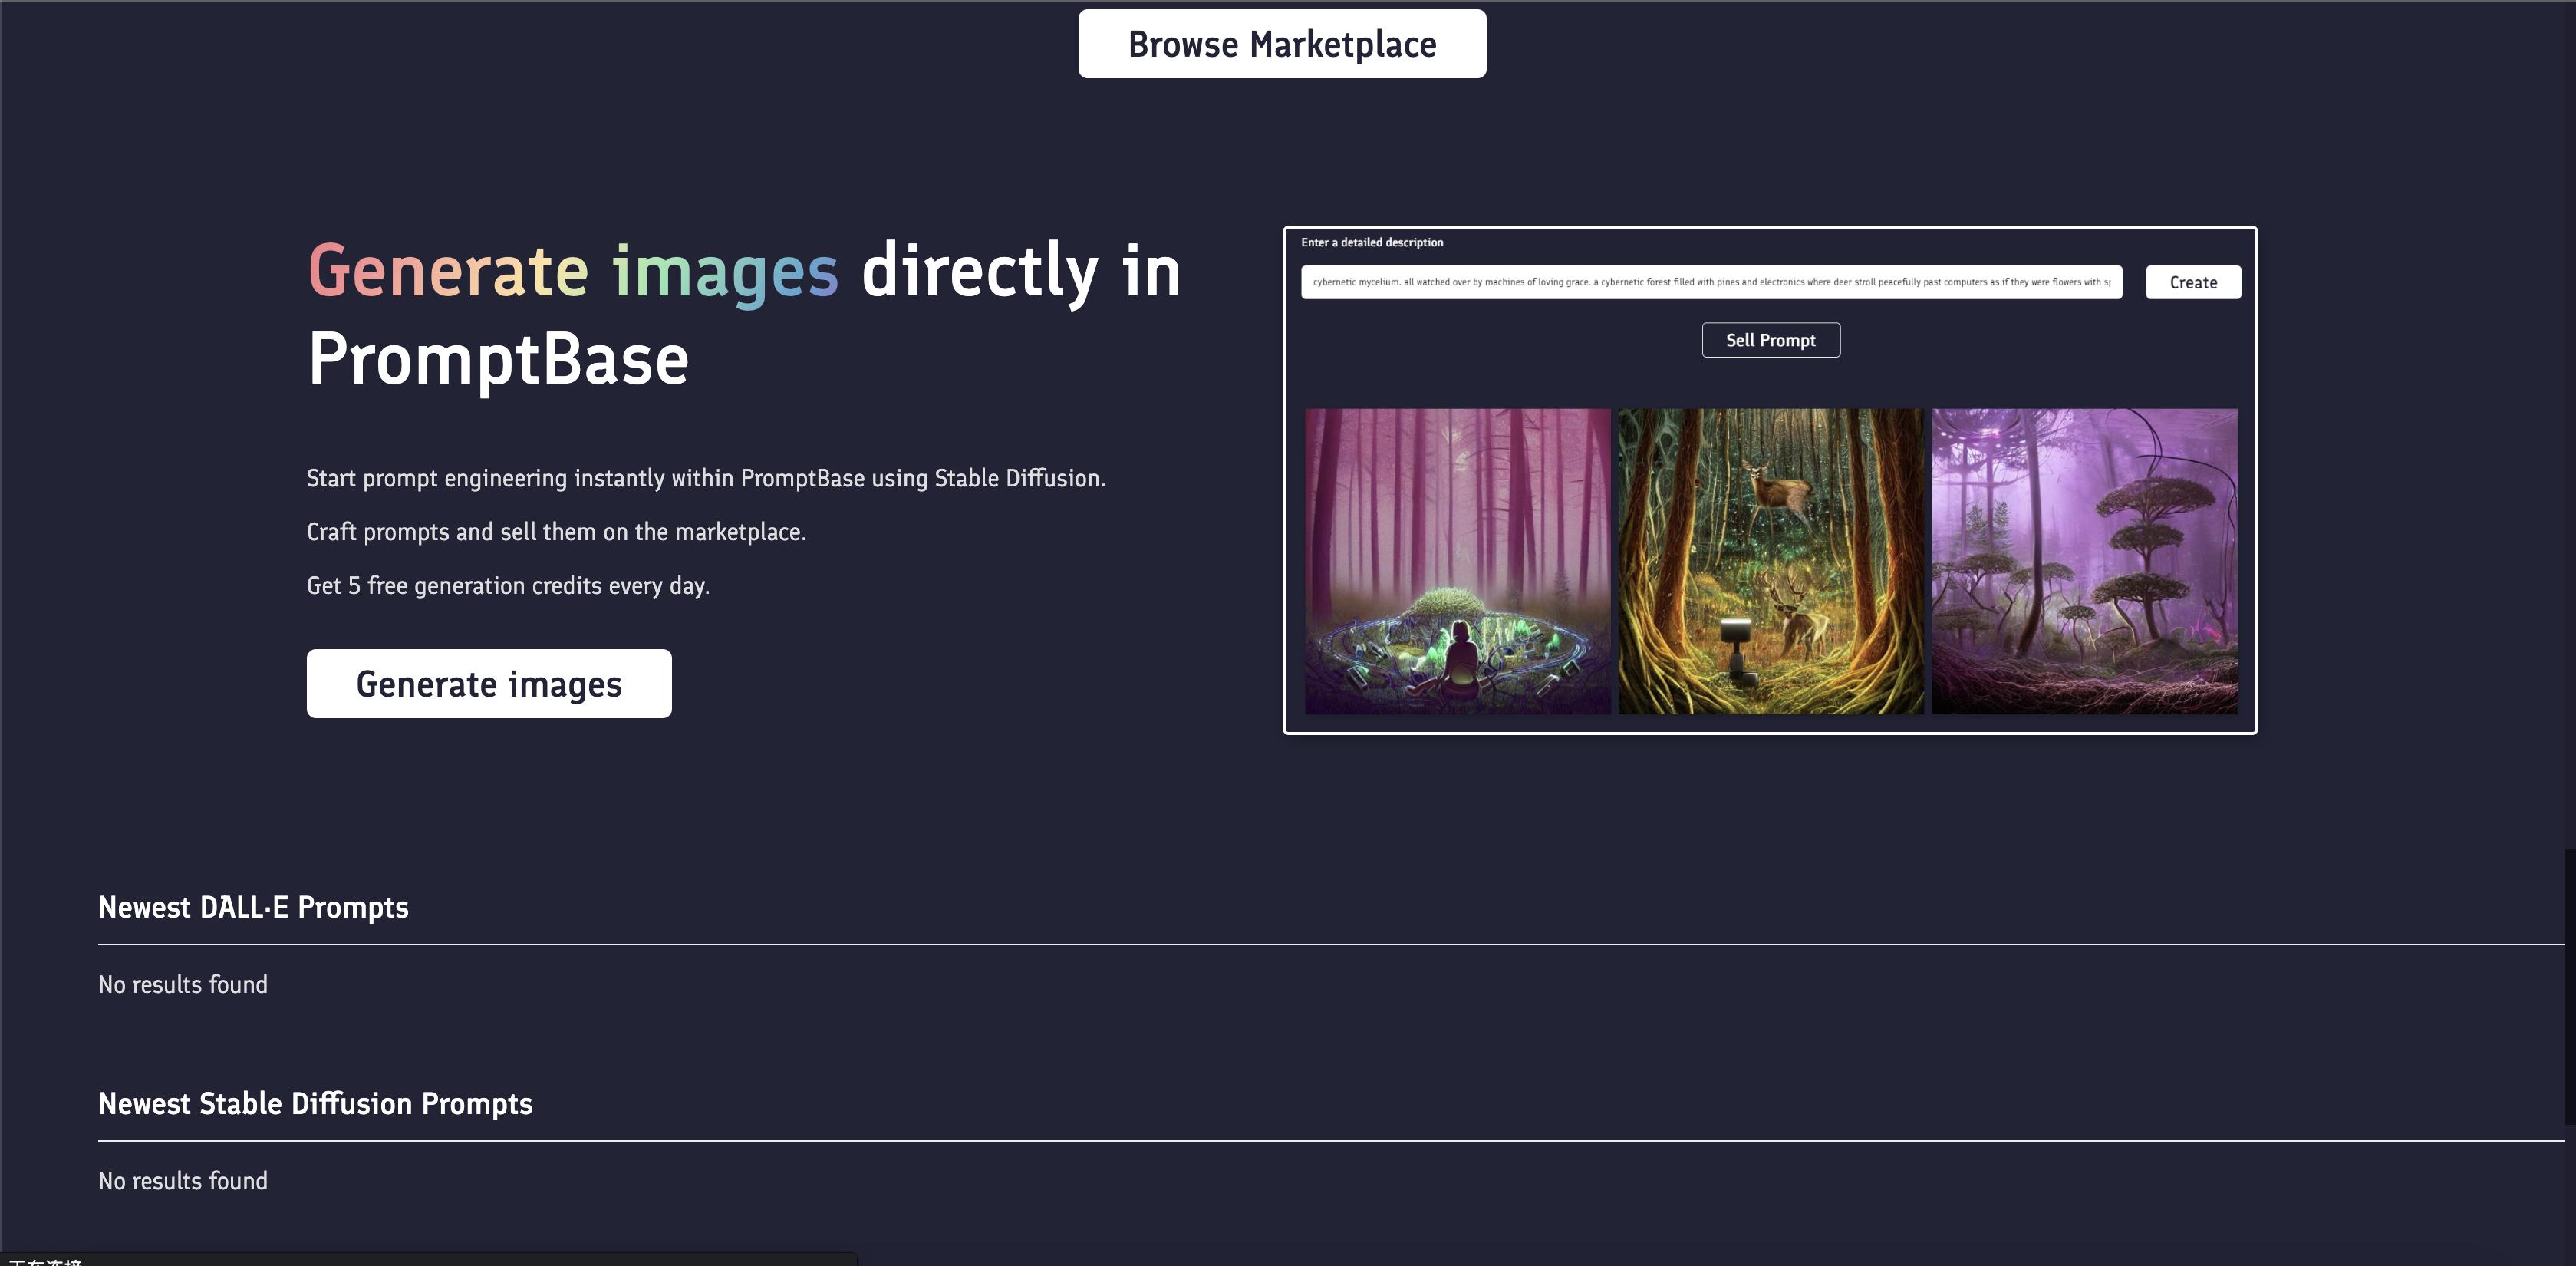Open the pink forest seated figure image
The height and width of the screenshot is (1266, 2576).
tap(1457, 561)
